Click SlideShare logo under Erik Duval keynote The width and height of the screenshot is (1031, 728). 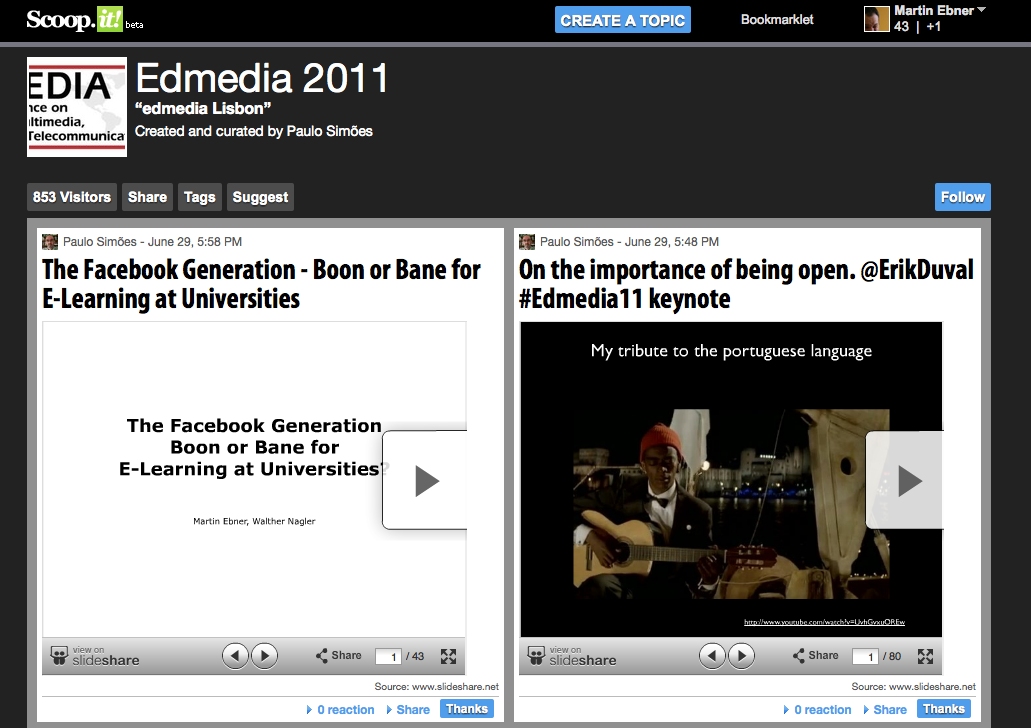click(x=573, y=656)
